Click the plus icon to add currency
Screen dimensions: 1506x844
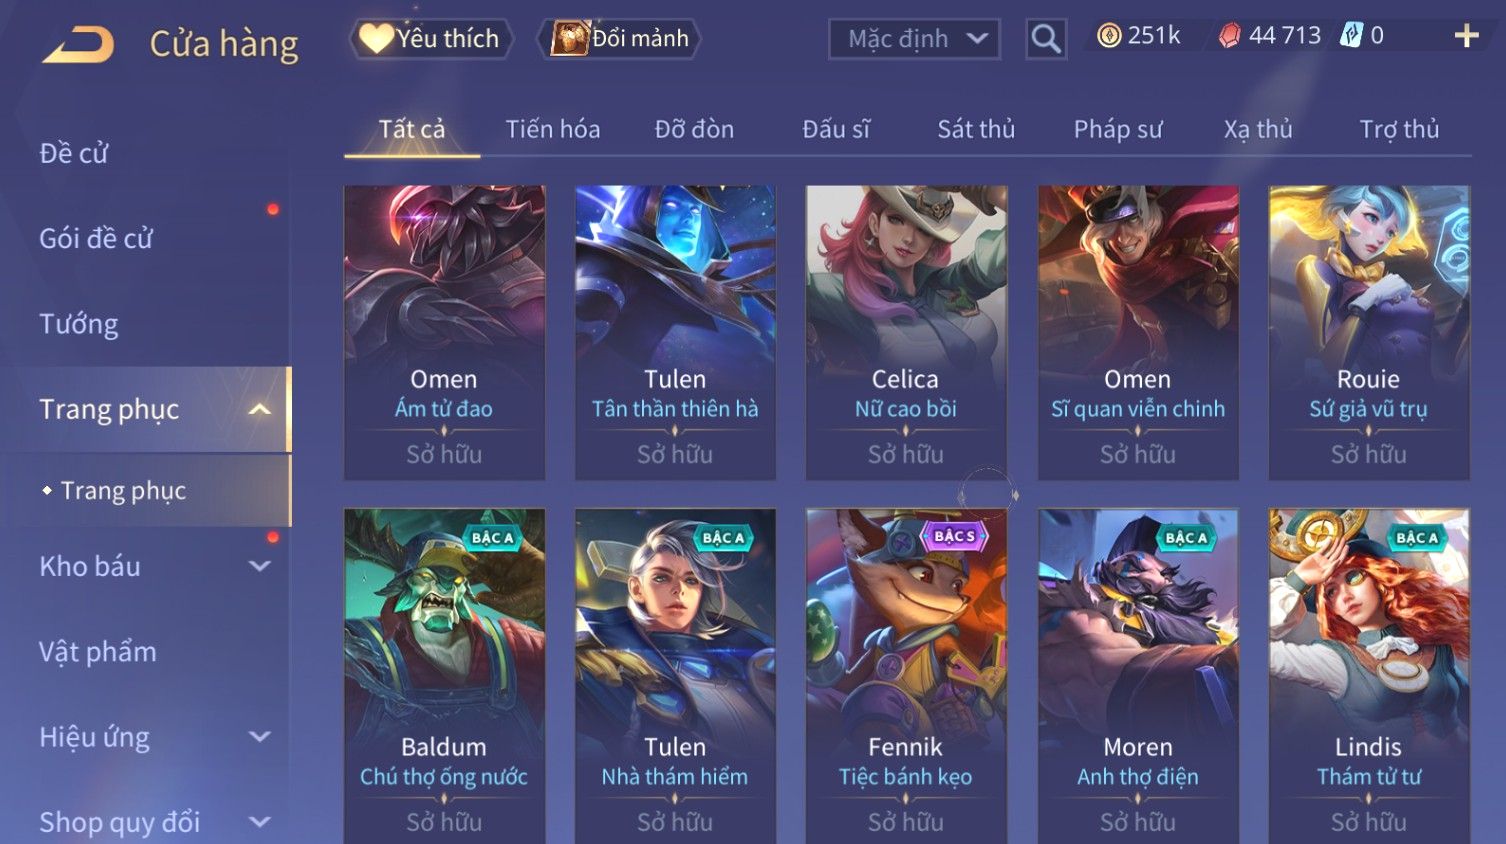point(1466,36)
